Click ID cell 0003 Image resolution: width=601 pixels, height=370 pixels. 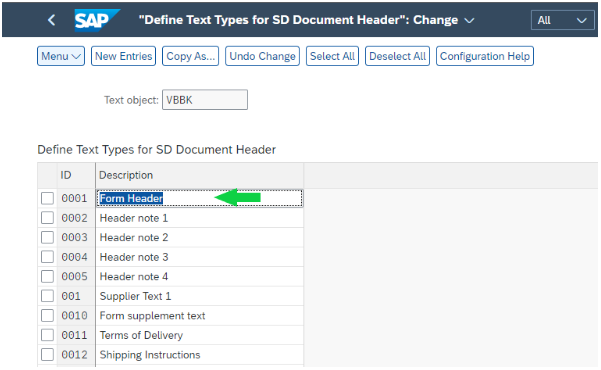coord(76,238)
